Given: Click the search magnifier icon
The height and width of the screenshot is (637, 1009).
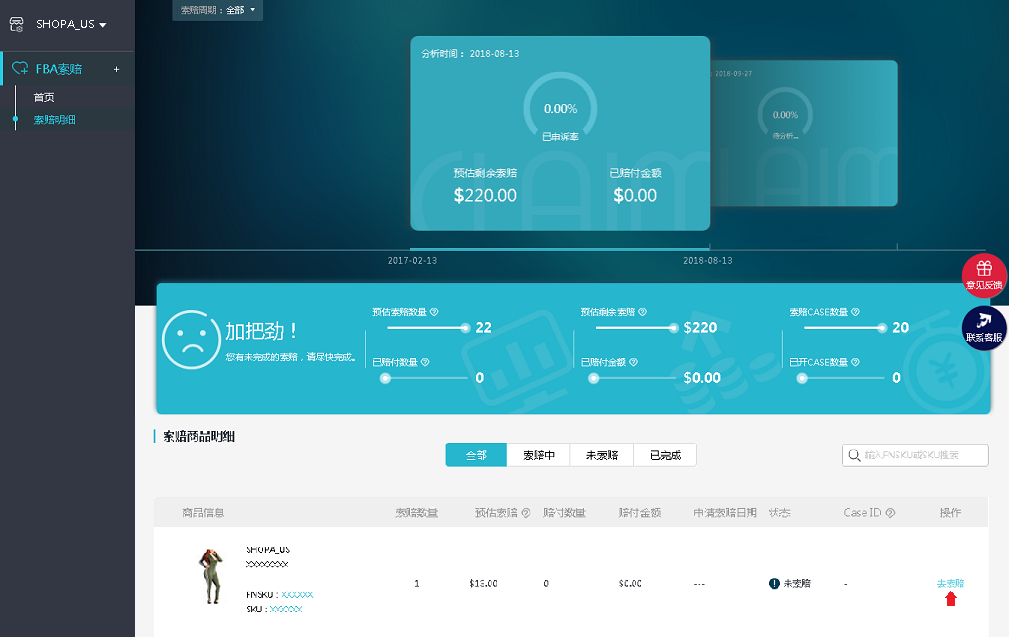Looking at the screenshot, I should pos(855,455).
